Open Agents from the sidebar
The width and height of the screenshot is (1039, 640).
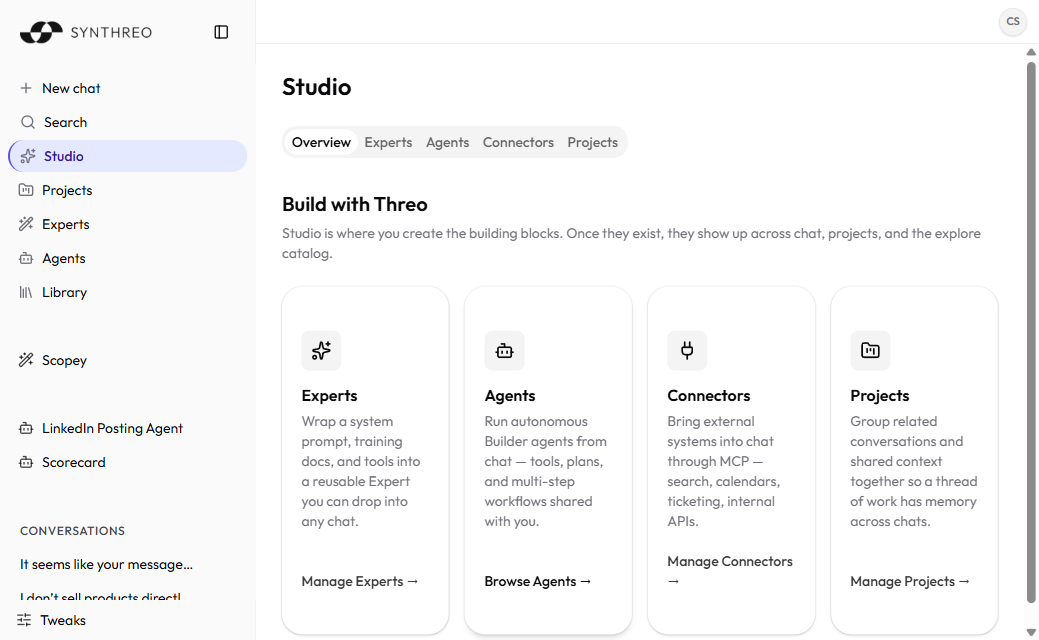(127, 258)
